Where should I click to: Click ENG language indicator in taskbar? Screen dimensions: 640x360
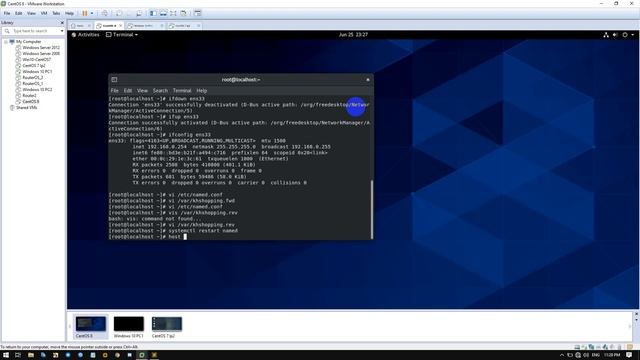tap(596, 355)
